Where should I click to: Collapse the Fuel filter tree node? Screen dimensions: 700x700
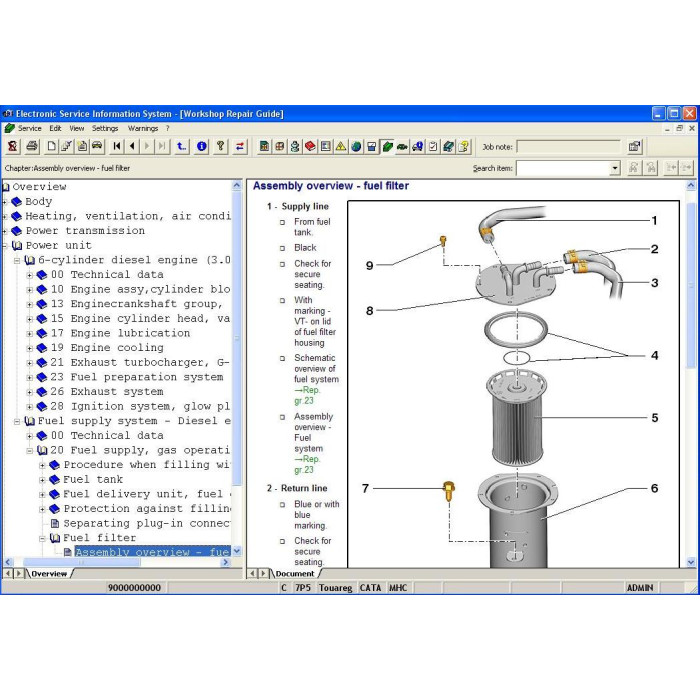point(42,538)
